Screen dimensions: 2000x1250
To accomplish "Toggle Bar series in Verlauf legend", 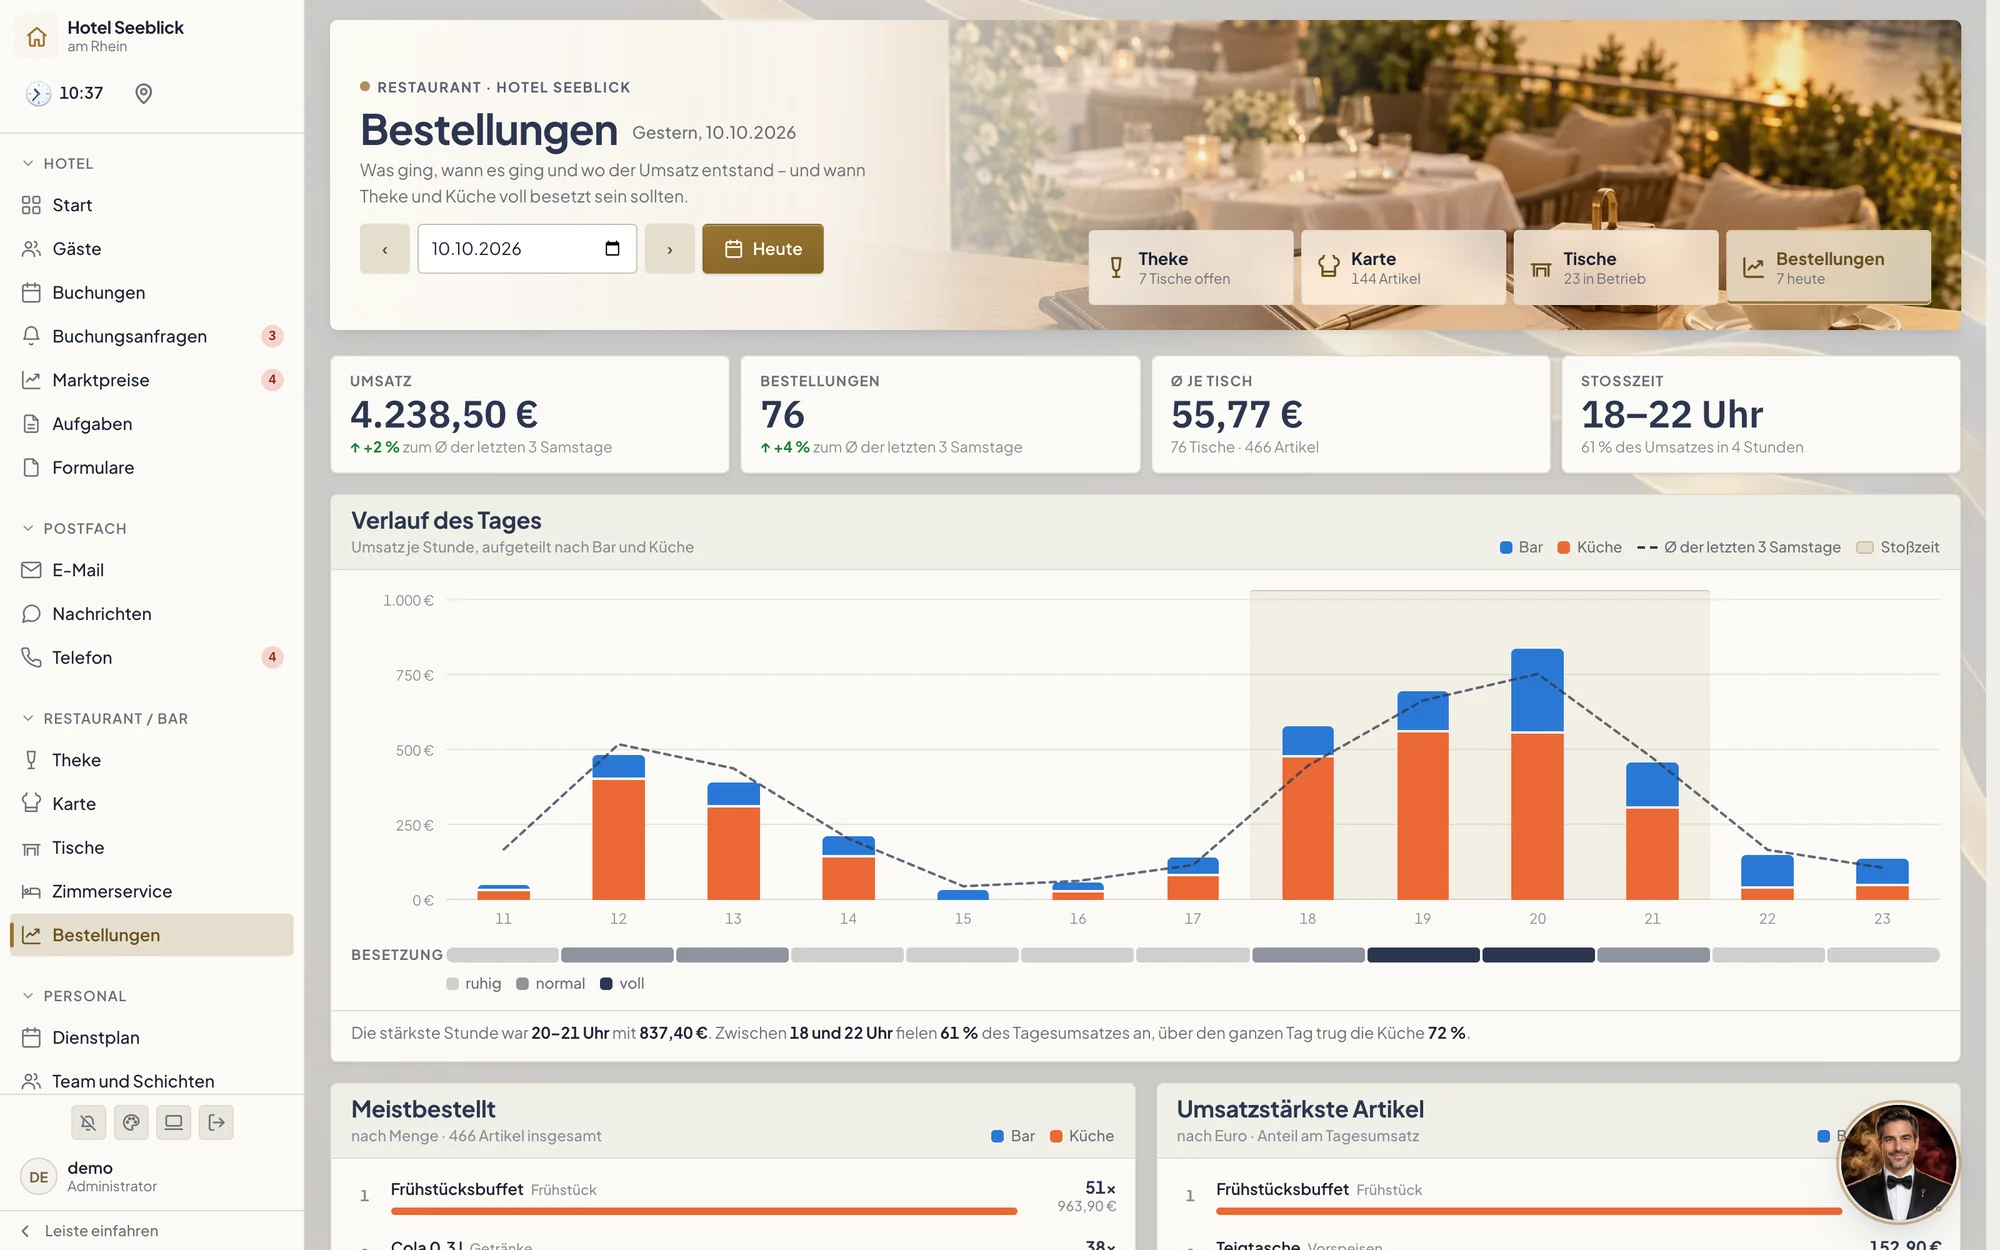I will point(1521,547).
